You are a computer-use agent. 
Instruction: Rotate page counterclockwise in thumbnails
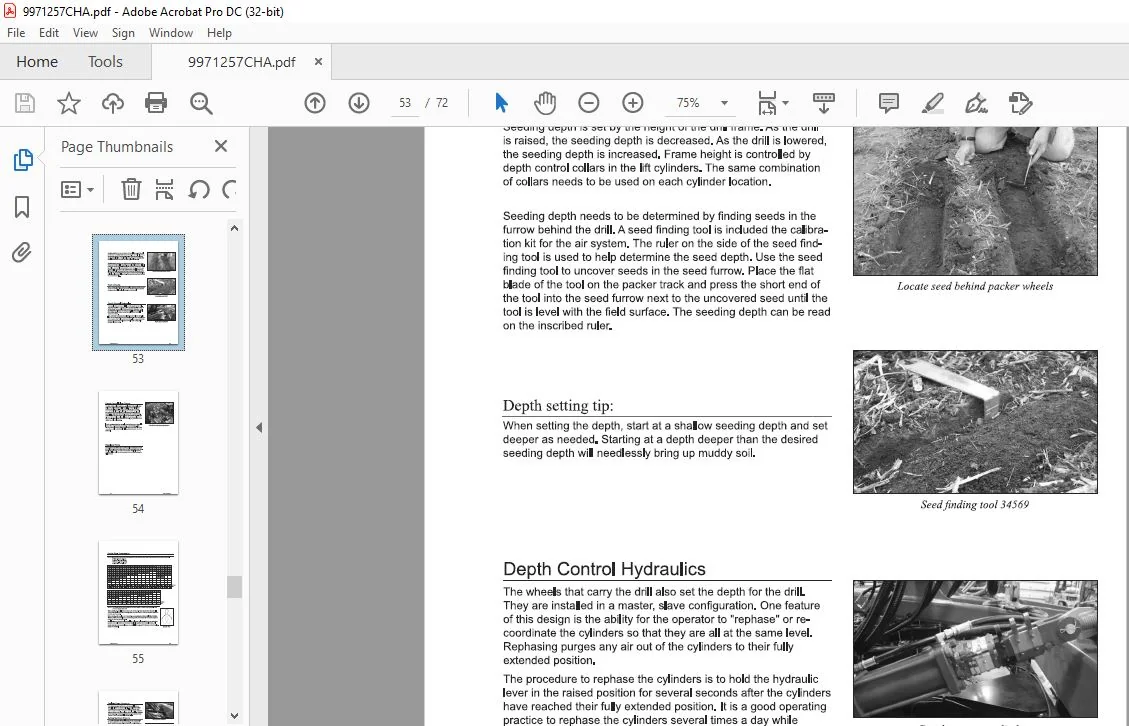(x=199, y=189)
